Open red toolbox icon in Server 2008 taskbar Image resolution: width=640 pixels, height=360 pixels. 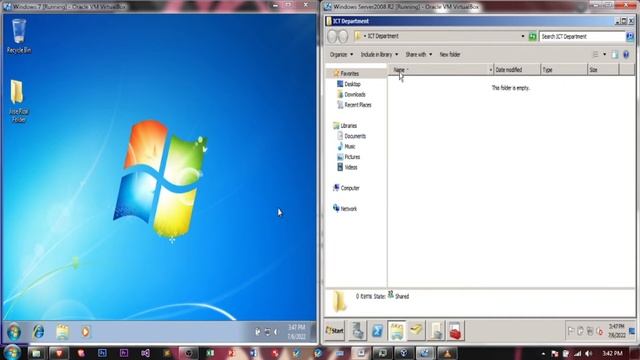coord(455,331)
